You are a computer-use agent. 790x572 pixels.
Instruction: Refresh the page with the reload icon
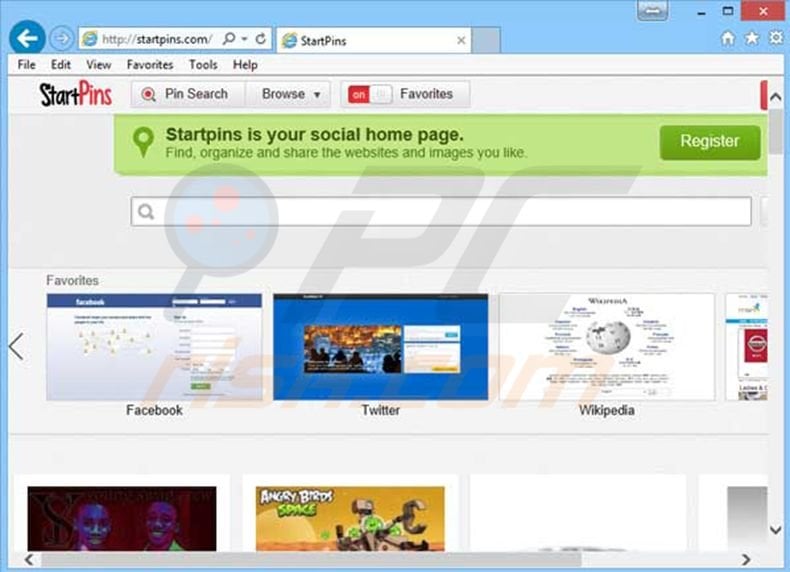click(x=260, y=39)
